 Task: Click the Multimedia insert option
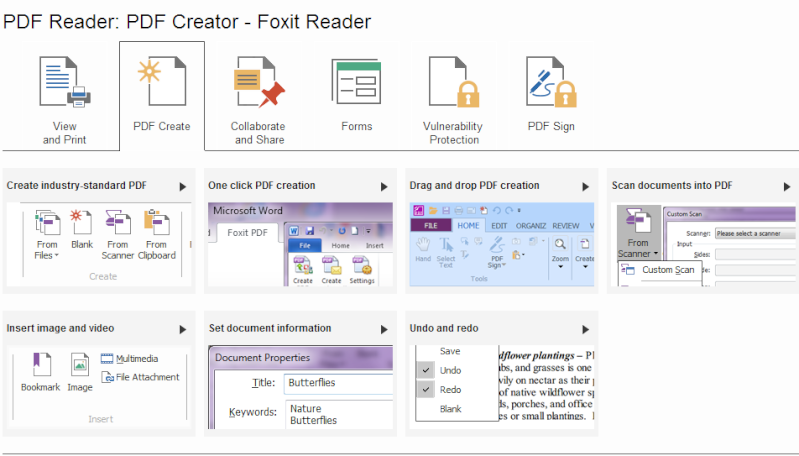click(x=129, y=359)
